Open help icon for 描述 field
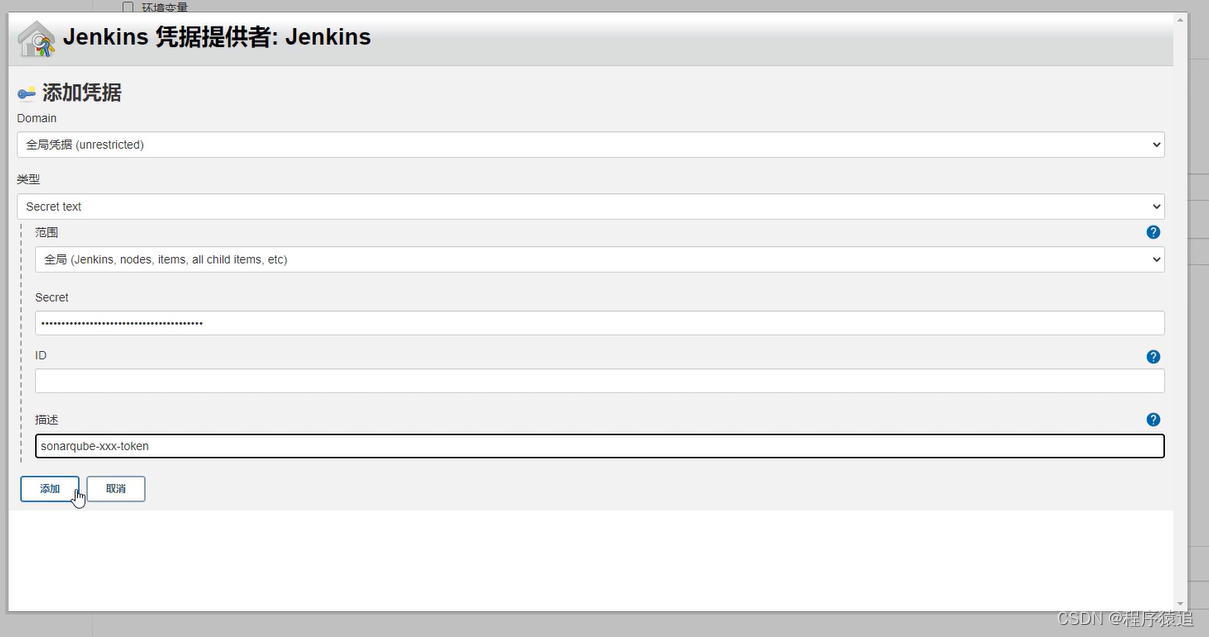 1153,420
